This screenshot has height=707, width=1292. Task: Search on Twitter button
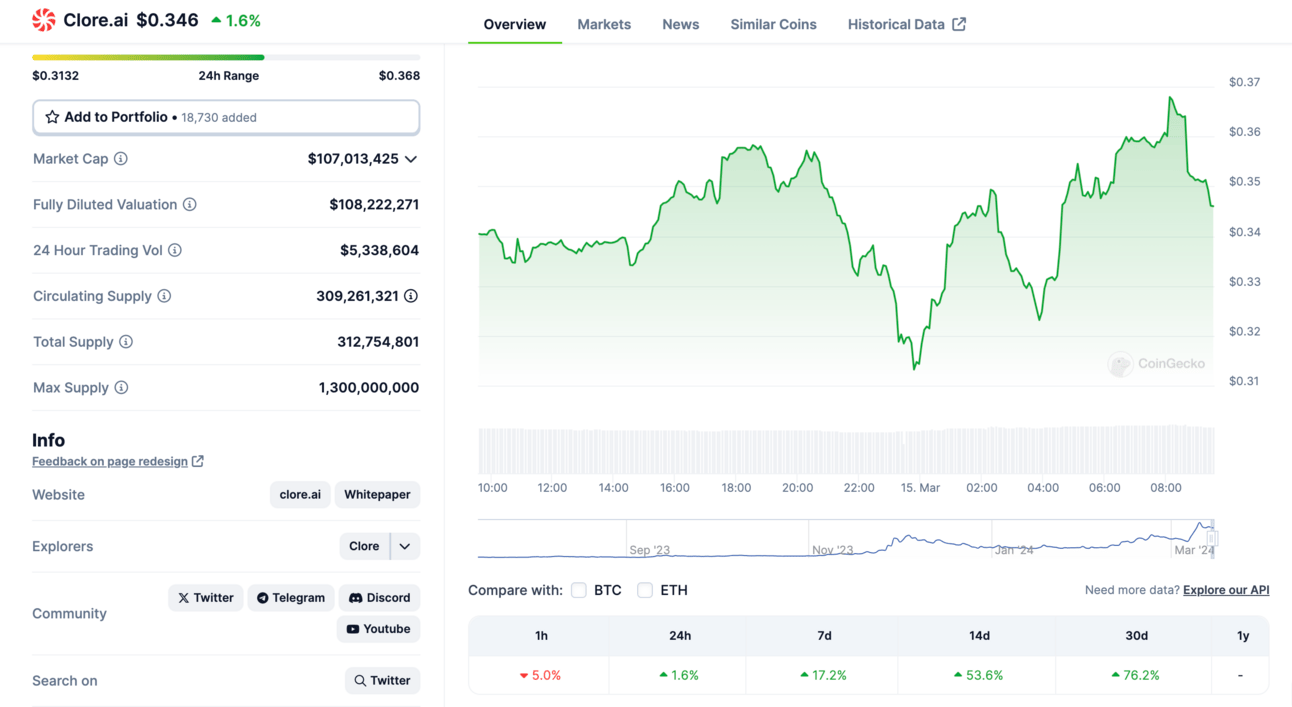pyautogui.click(x=382, y=681)
